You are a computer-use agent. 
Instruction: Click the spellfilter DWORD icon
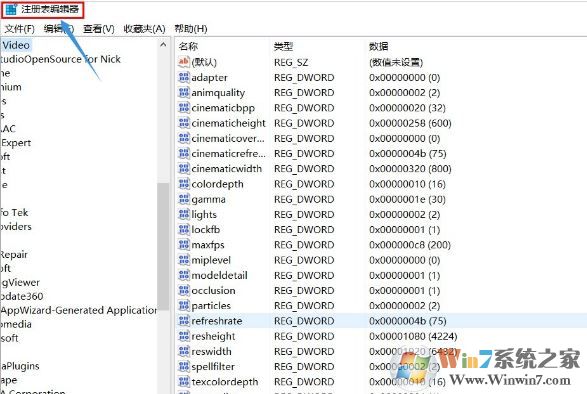(x=183, y=367)
